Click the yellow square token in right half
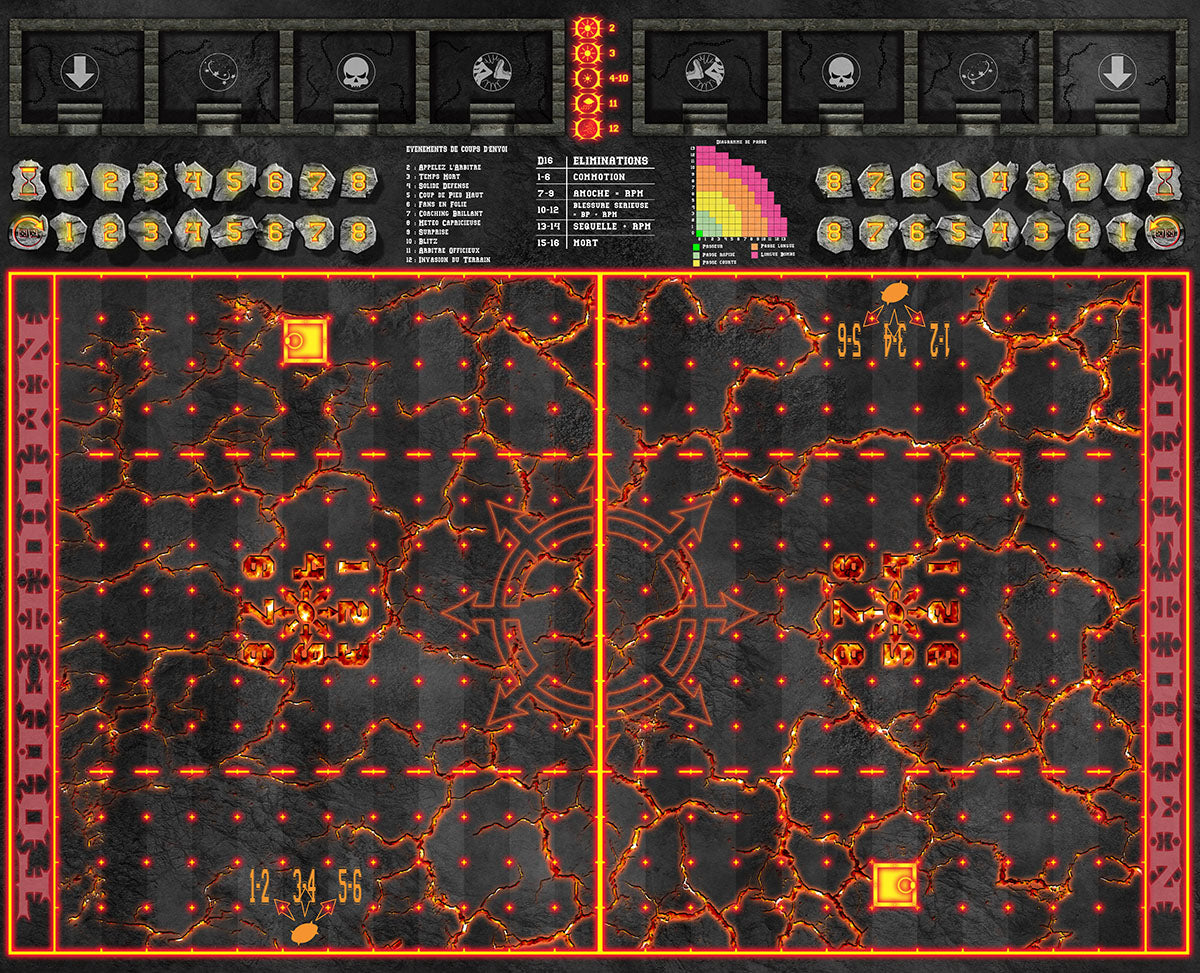The height and width of the screenshot is (973, 1200). [x=896, y=885]
